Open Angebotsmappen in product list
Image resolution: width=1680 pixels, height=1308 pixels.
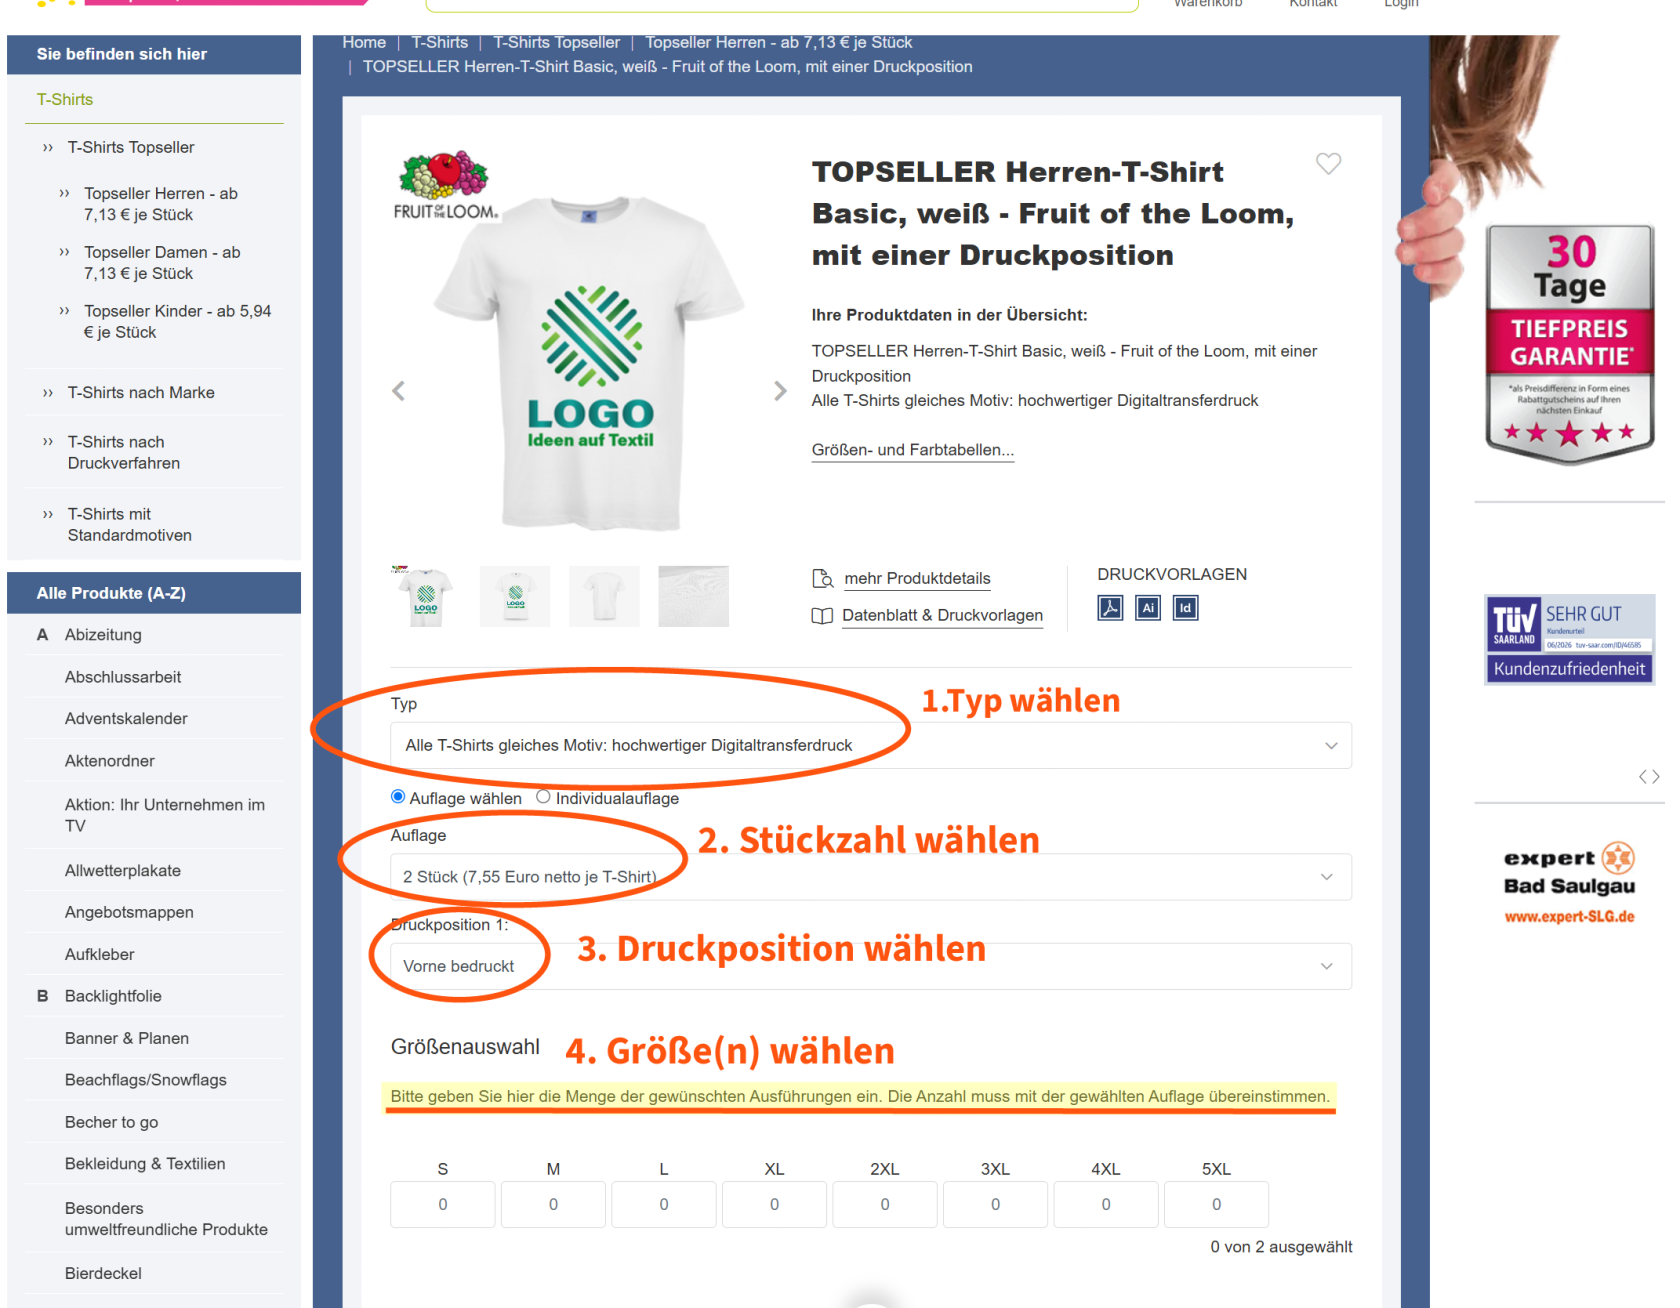(x=129, y=912)
